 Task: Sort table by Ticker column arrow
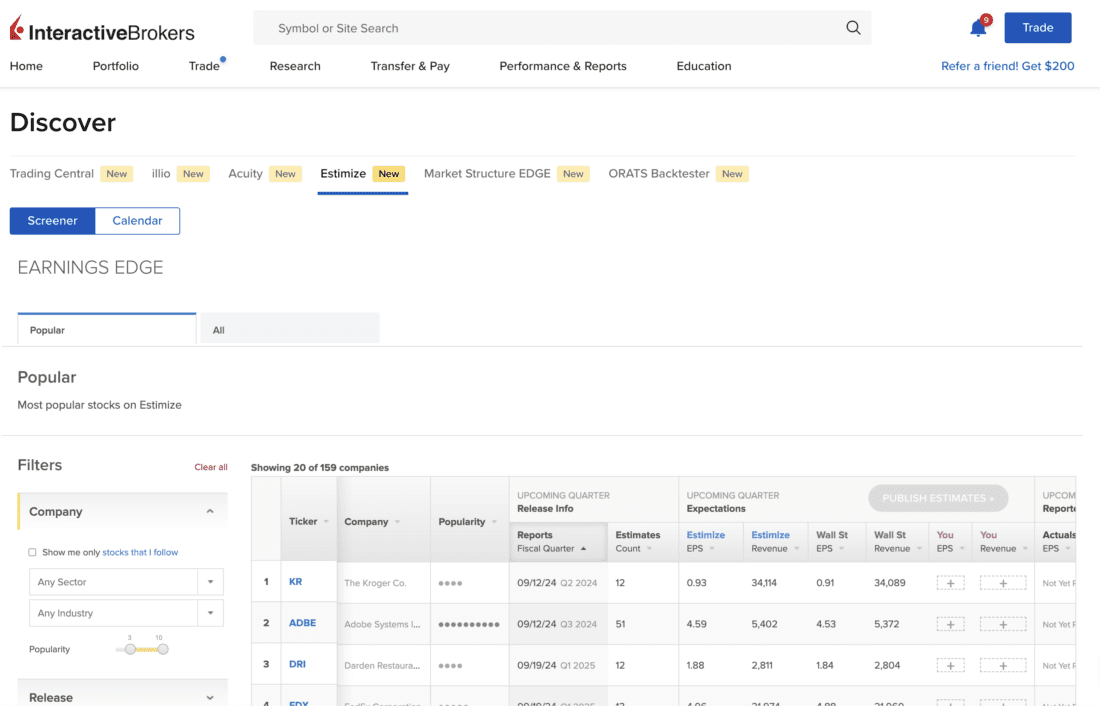326,521
